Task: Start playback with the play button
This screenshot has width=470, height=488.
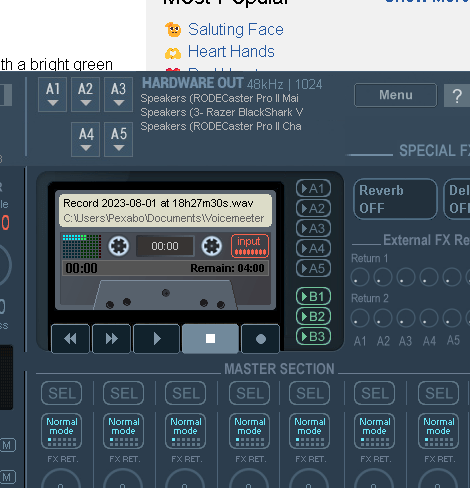Action: 156,339
